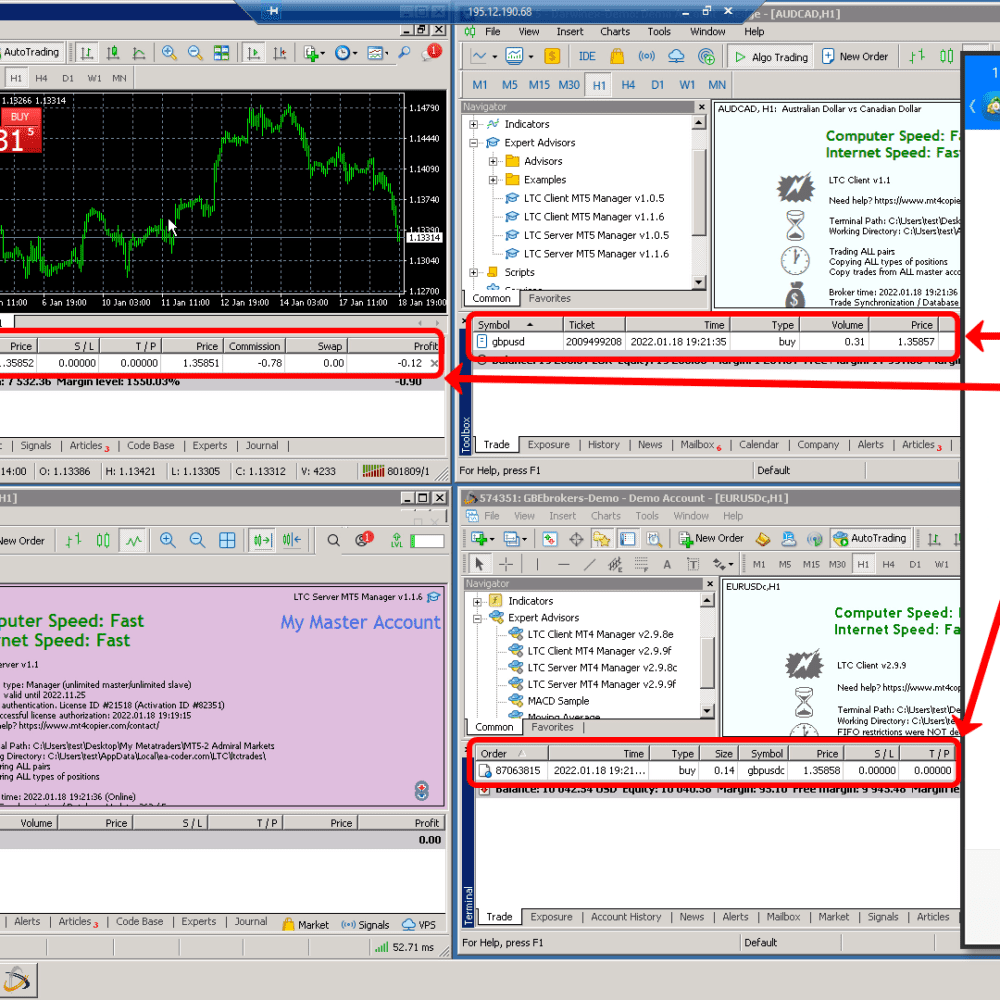1000x1000 pixels.
Task: Select line chart icon in the Master Account toolbar
Action: pyautogui.click(x=133, y=541)
